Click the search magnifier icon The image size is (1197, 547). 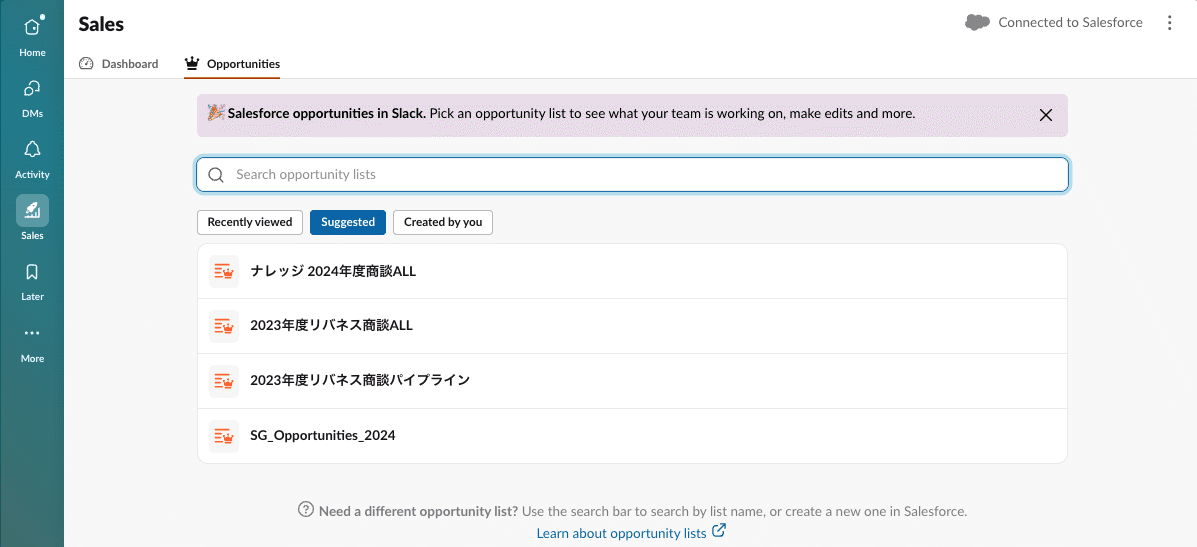216,175
